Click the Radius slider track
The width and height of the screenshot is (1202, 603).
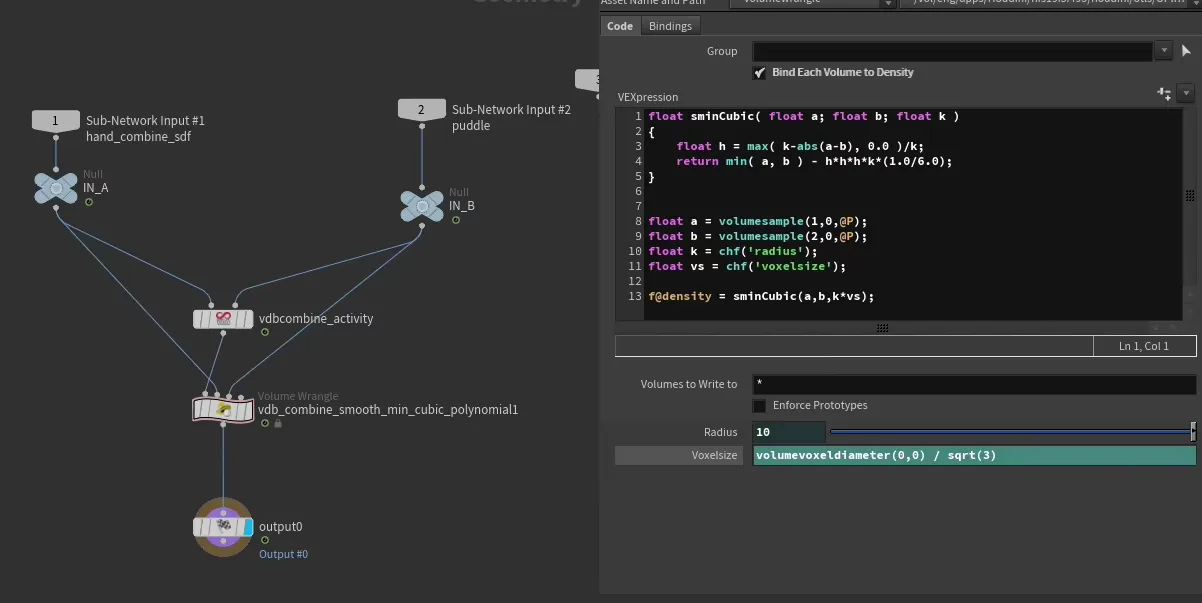1008,432
